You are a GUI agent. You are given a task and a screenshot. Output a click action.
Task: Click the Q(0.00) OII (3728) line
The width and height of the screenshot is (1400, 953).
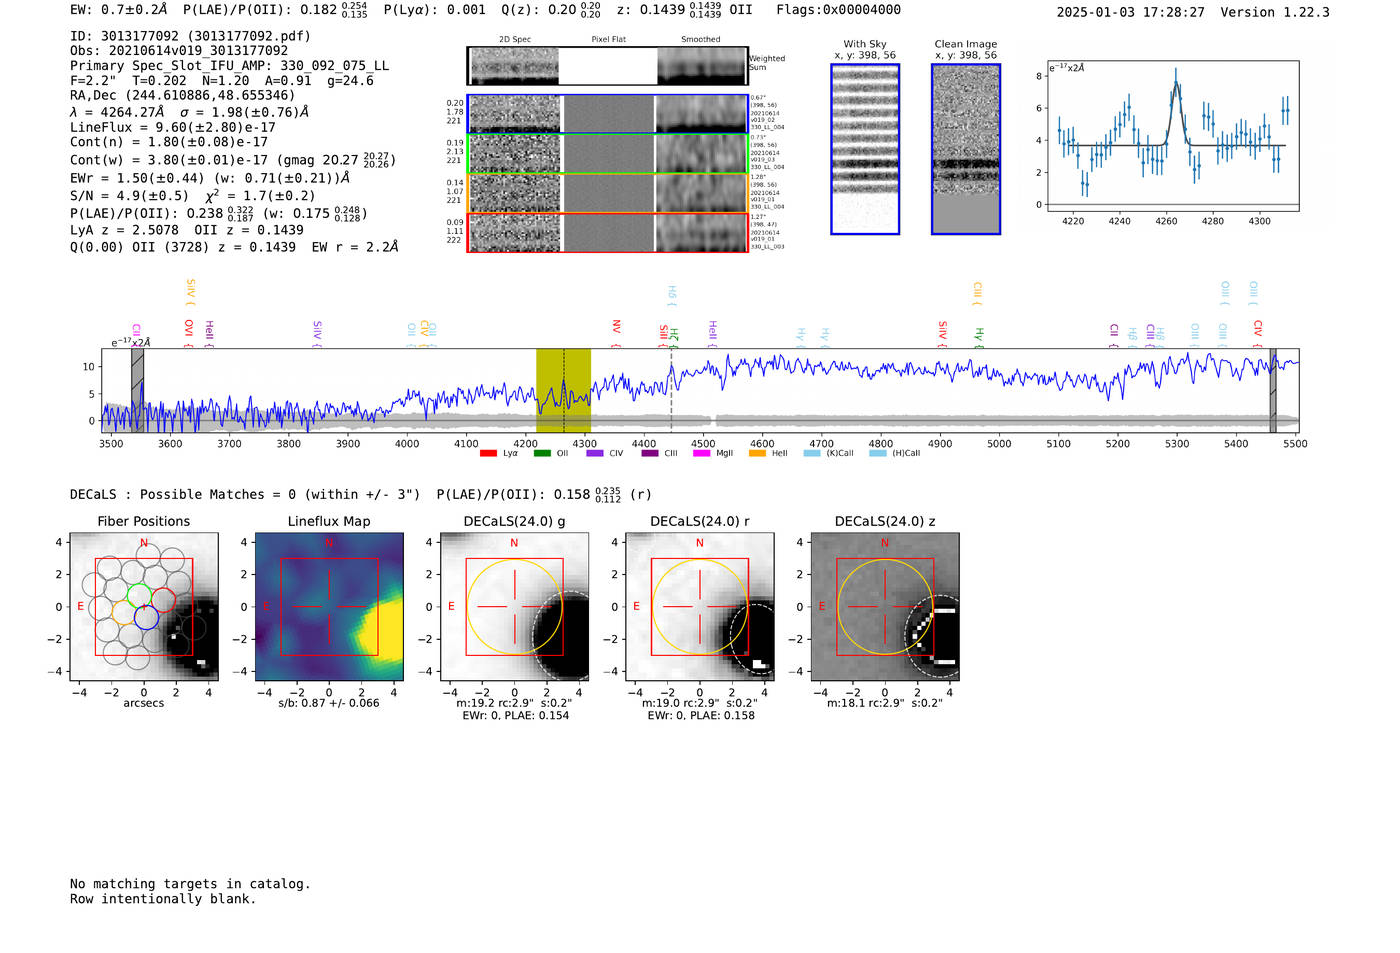pos(234,246)
